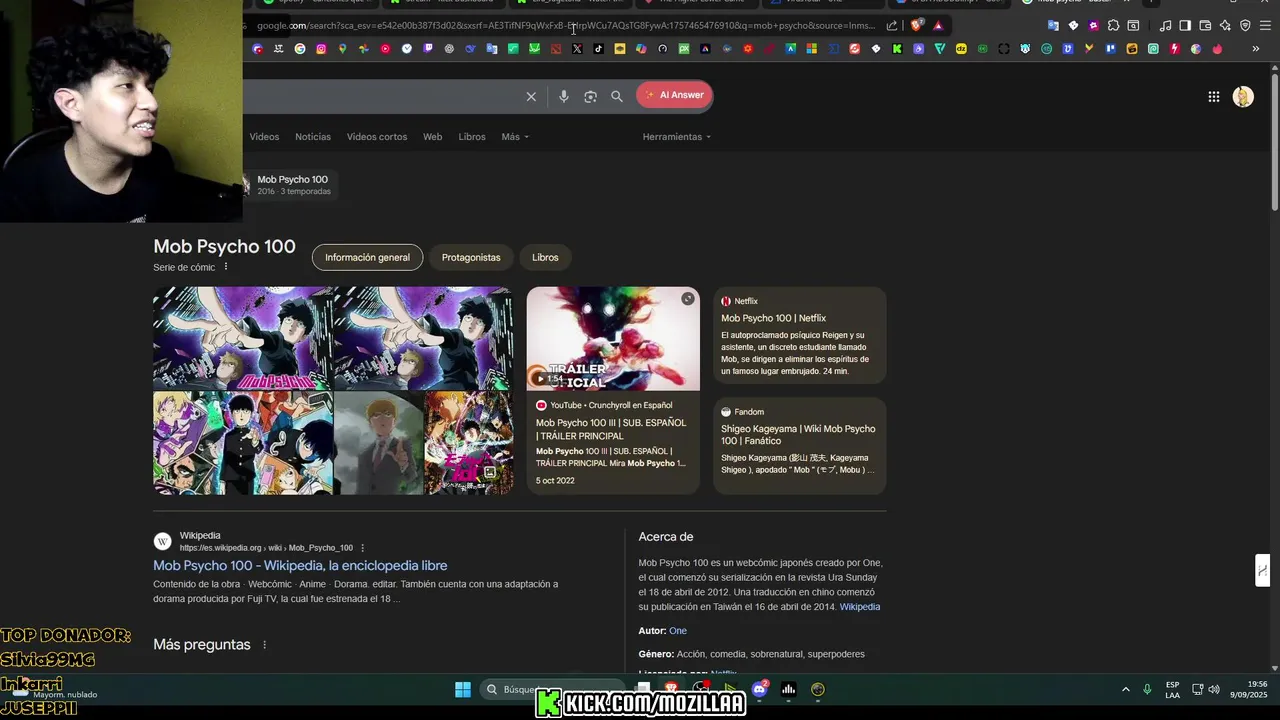Viewport: 1280px width, 720px height.
Task: Open the Mob Psycho 100 | Netflix card
Action: (x=799, y=335)
